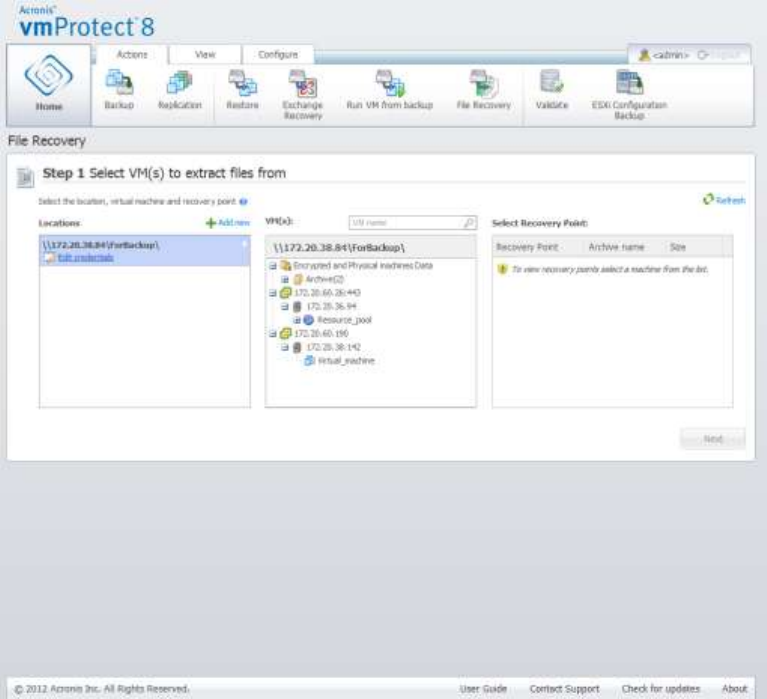Image resolution: width=767 pixels, height=699 pixels.
Task: Open the User Guide link
Action: click(x=483, y=688)
